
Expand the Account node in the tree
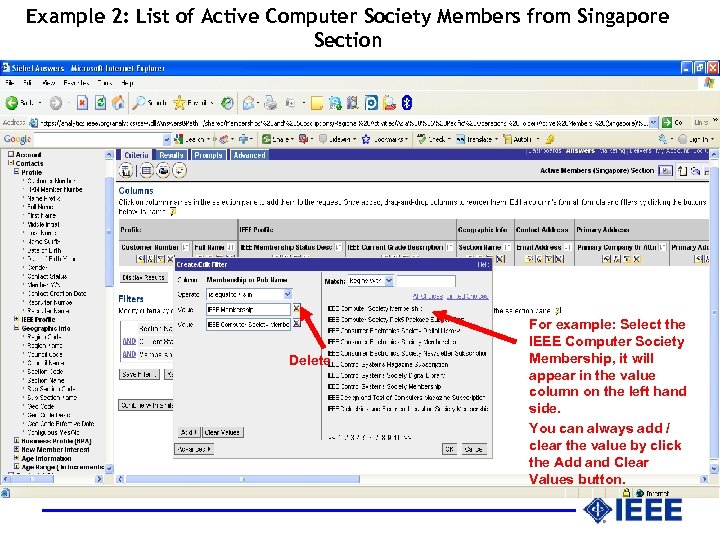click(11, 155)
